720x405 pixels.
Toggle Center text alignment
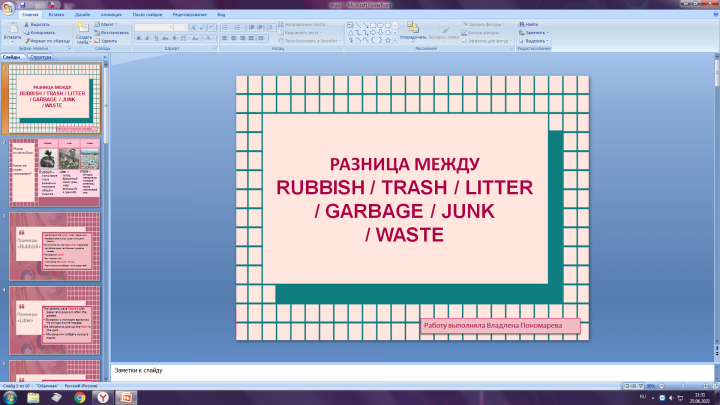(234, 38)
